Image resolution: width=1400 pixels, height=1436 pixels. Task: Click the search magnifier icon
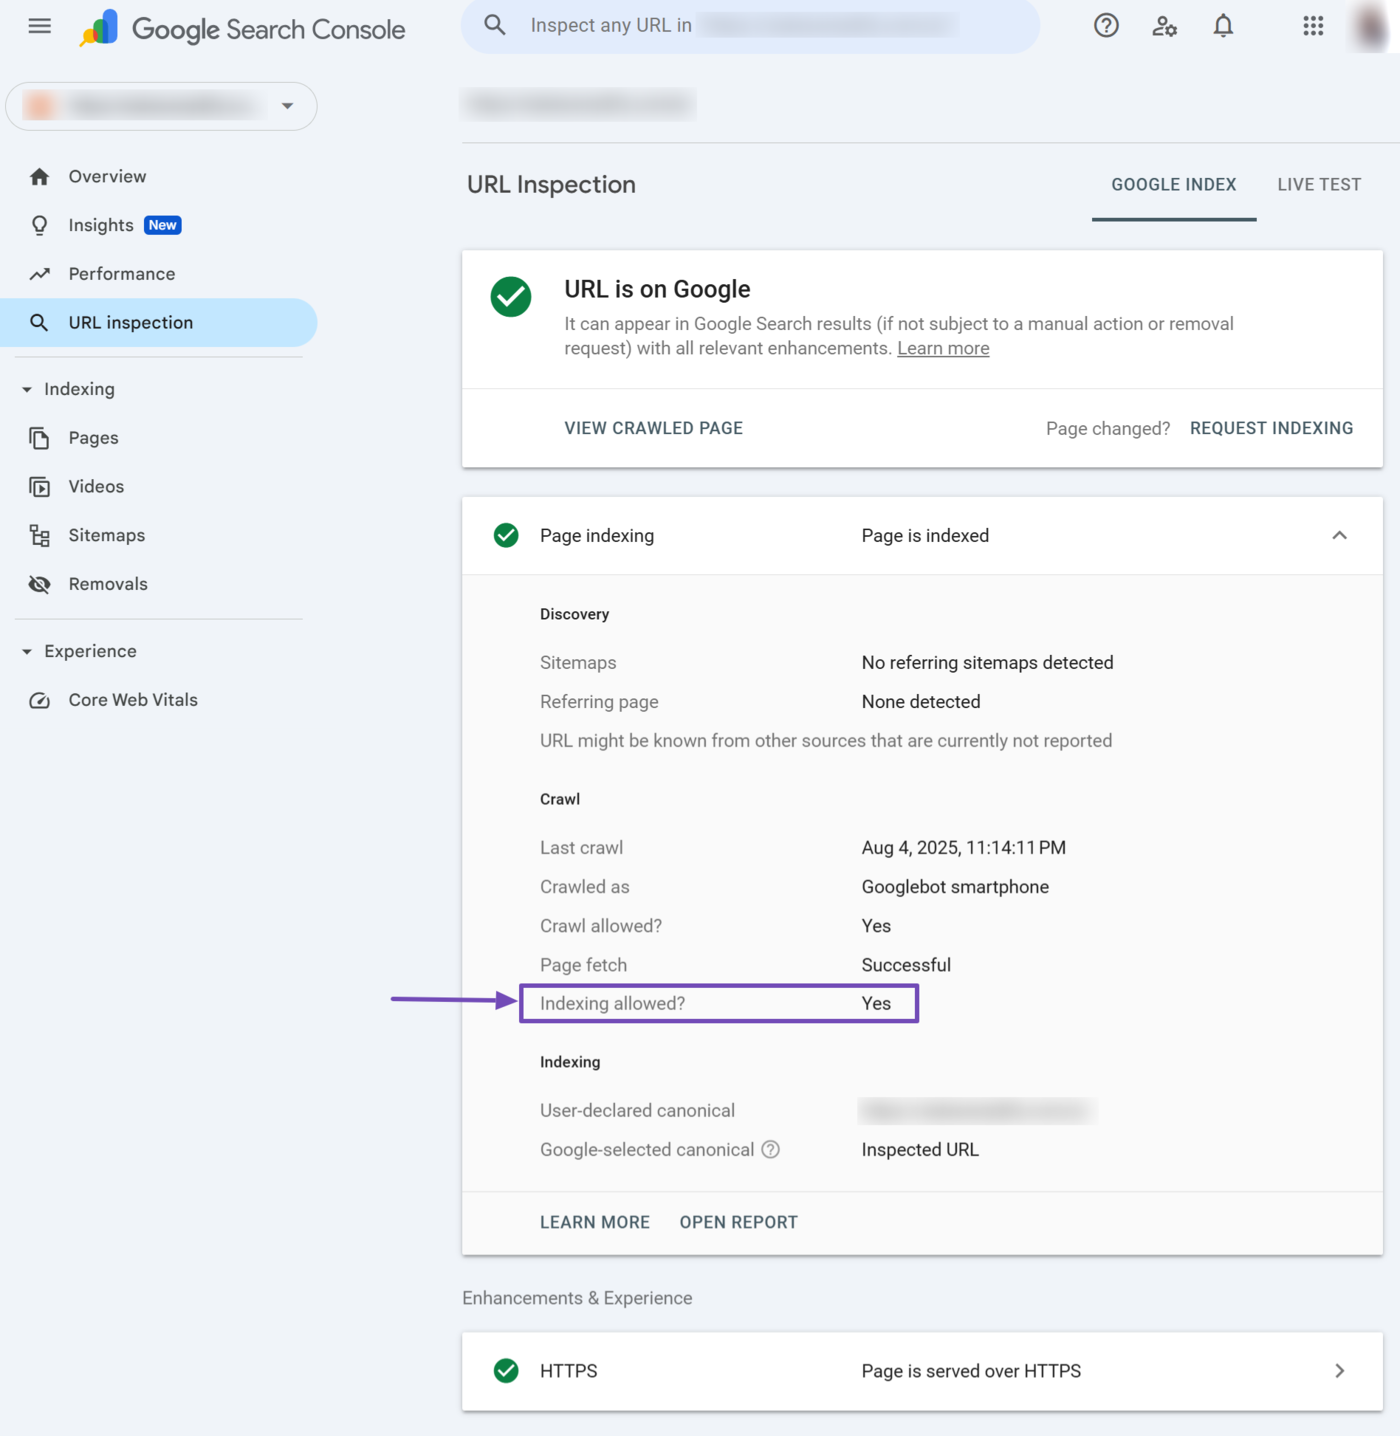[495, 25]
